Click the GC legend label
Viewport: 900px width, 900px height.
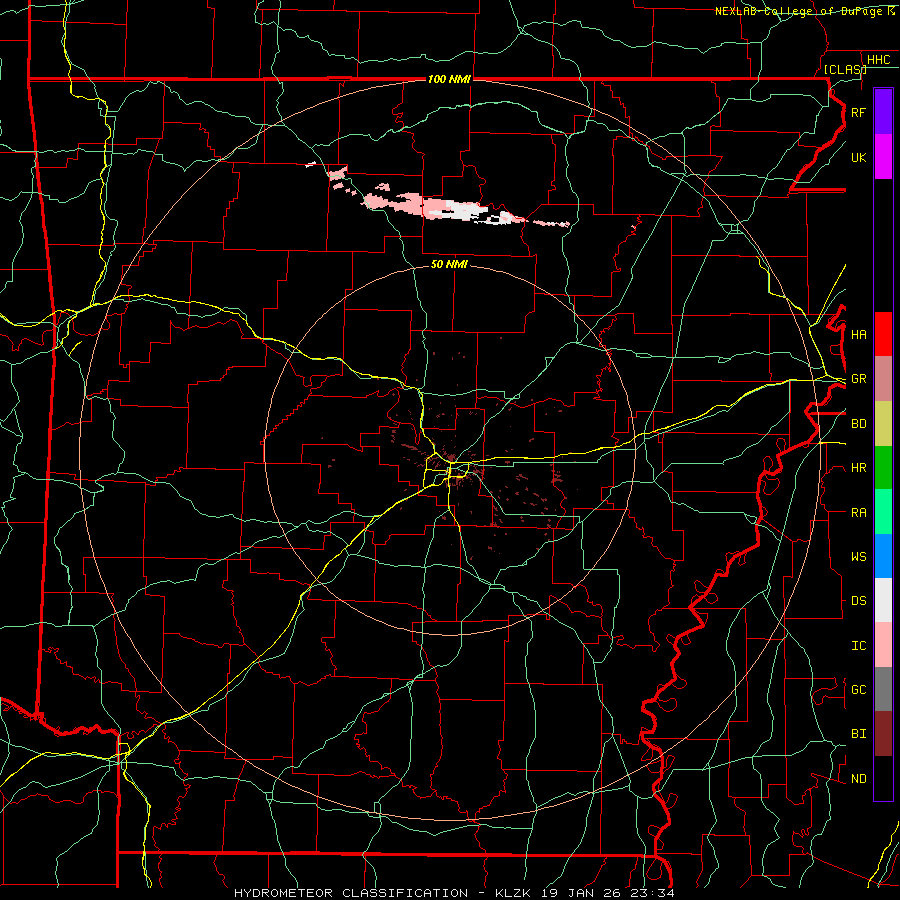pyautogui.click(x=858, y=690)
